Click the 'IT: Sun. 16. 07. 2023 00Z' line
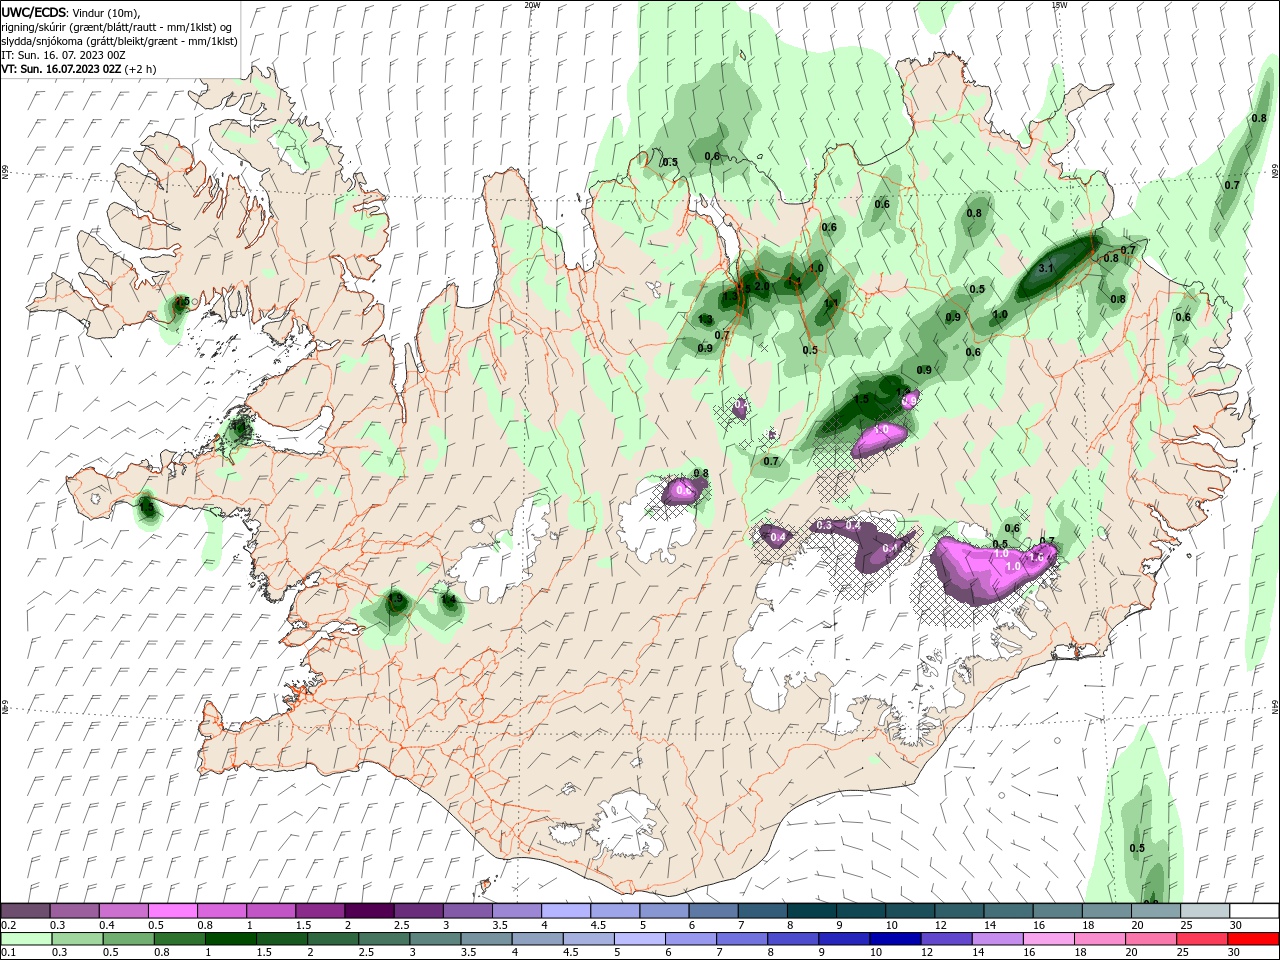Viewport: 1280px width, 960px height. (x=63, y=55)
